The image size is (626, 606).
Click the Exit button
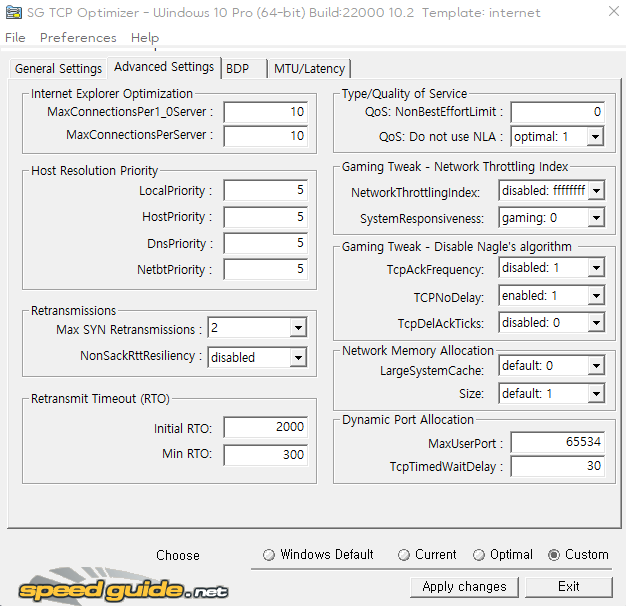[x=569, y=587]
